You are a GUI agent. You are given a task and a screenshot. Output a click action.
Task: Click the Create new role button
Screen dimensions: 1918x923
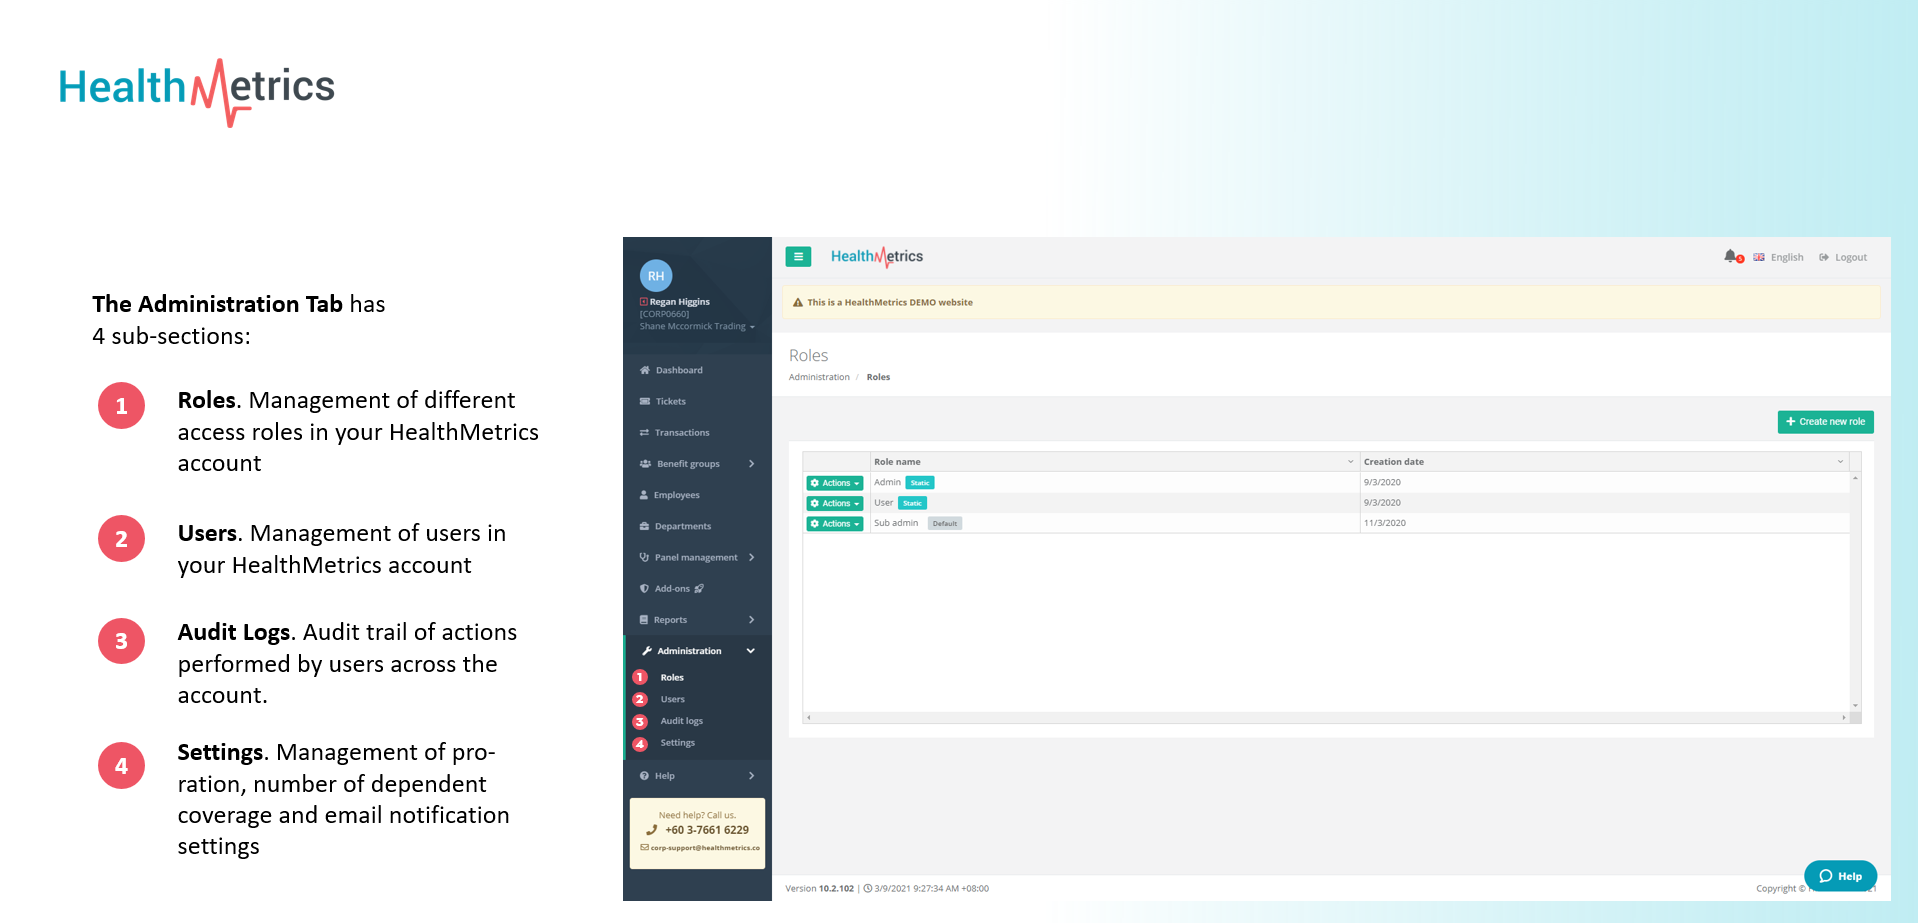[x=1825, y=422]
